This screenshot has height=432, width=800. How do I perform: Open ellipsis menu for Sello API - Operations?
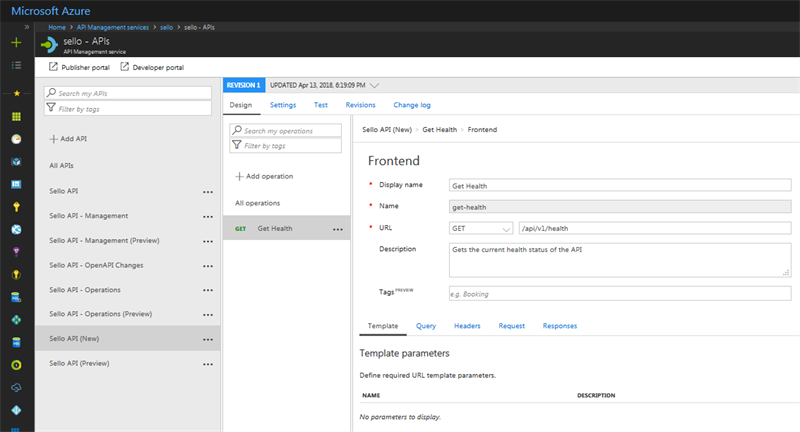click(208, 290)
